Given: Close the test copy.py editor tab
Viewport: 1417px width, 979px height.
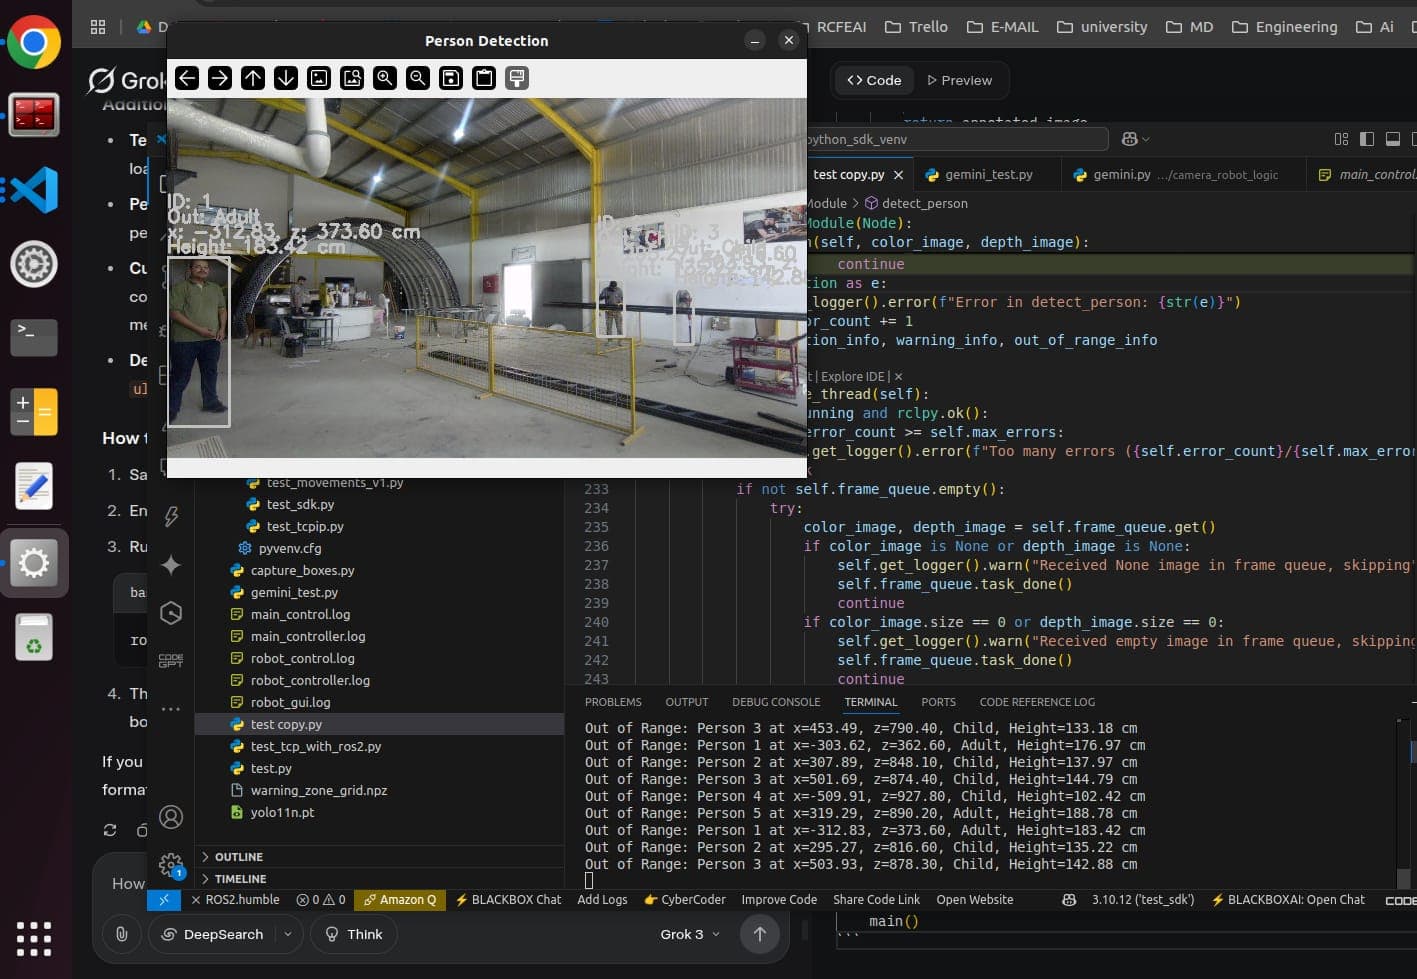Looking at the screenshot, I should pos(898,175).
